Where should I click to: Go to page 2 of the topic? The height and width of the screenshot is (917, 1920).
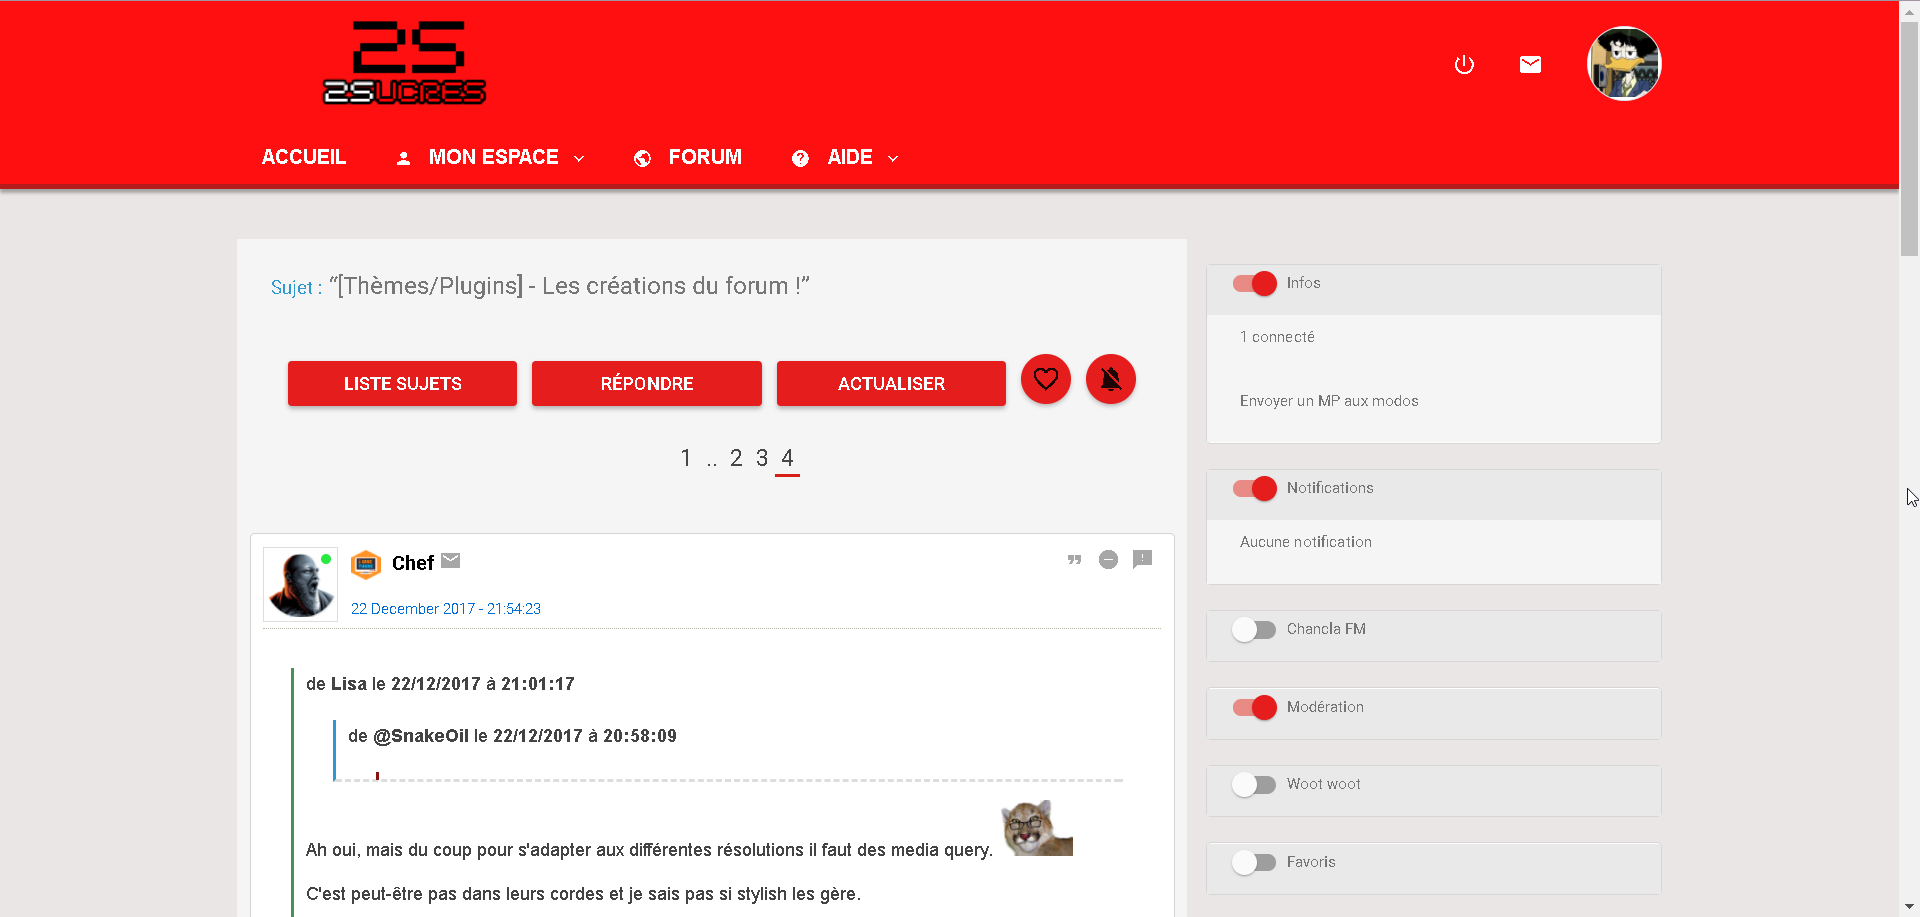click(736, 458)
